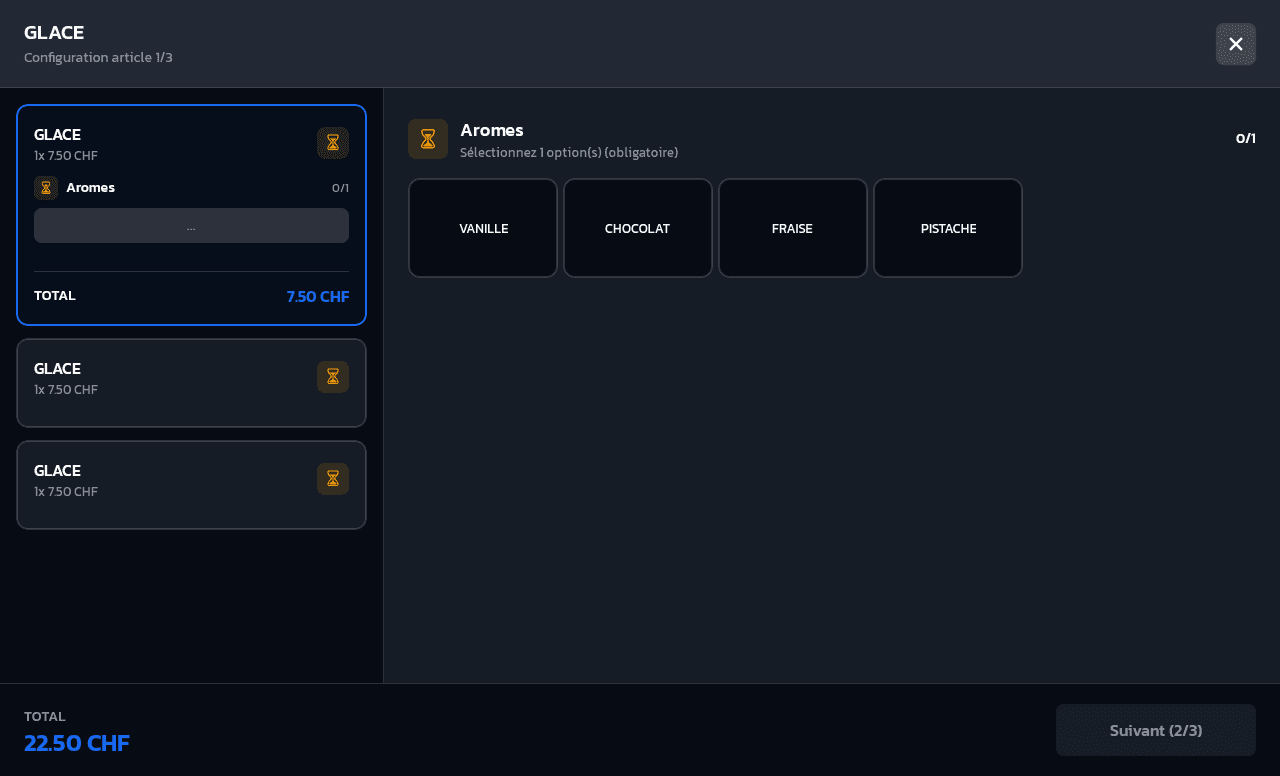Click the 0/1 counter in the selected GLACE card
The image size is (1280, 776).
(341, 188)
